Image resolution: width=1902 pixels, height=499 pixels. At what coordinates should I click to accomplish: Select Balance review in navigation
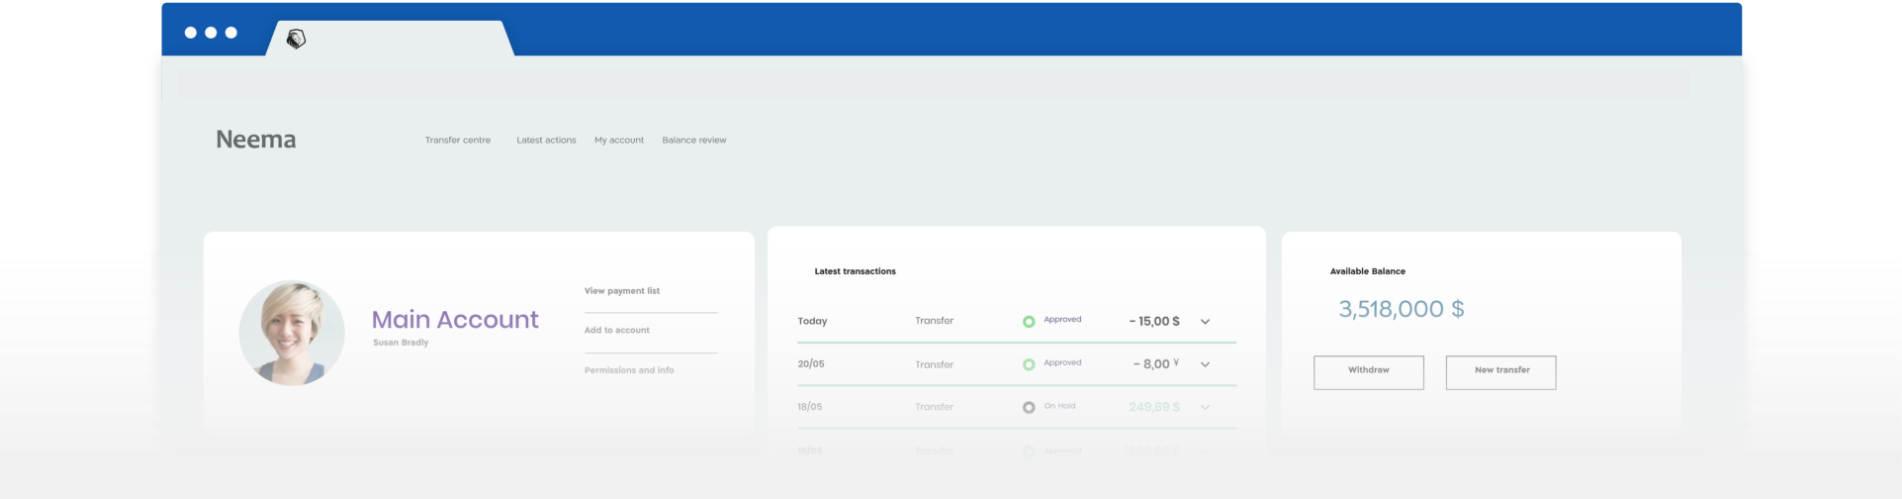[694, 140]
